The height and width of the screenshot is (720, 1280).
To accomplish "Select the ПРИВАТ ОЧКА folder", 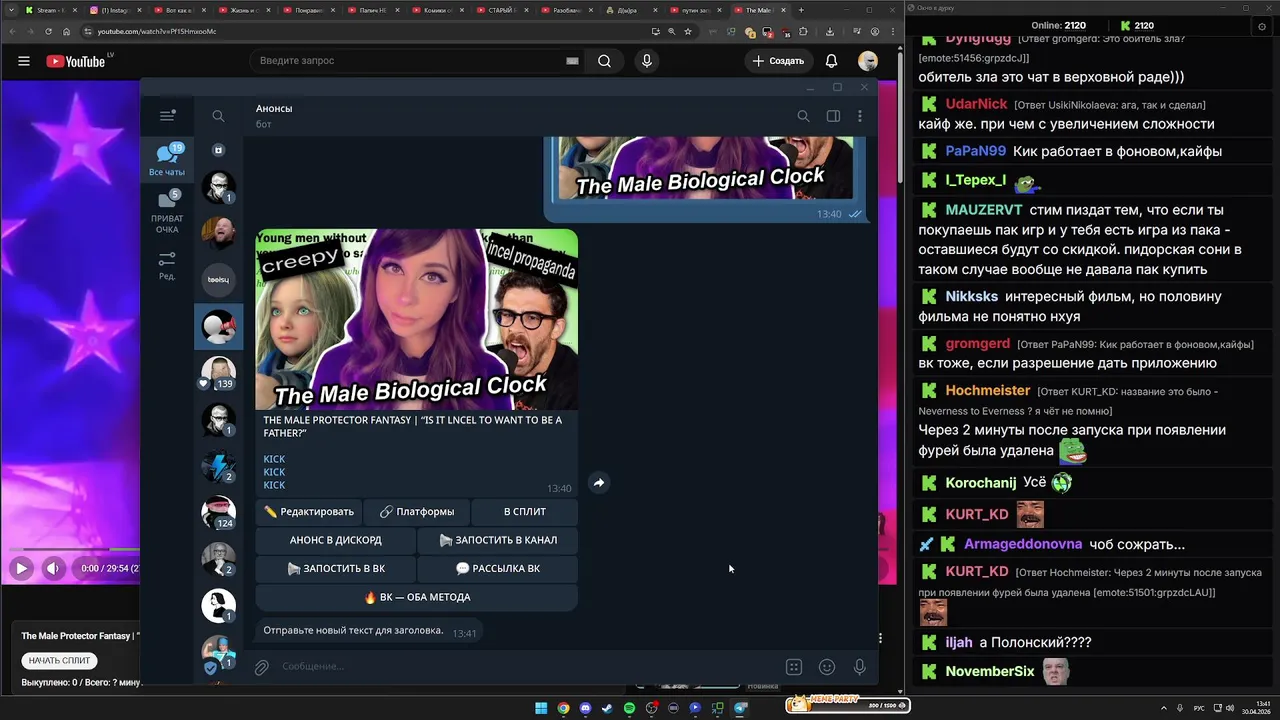I will click(x=167, y=213).
